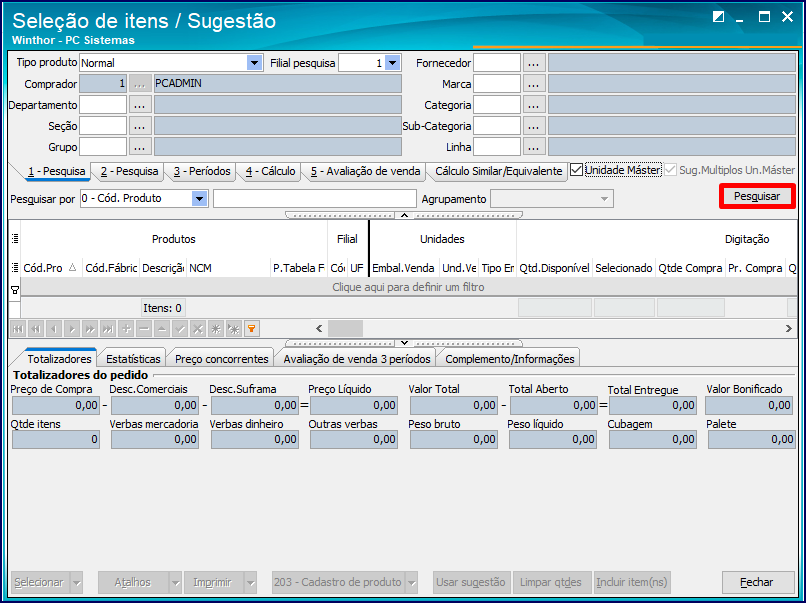Open Linha lookup ellipsis button

[534, 147]
